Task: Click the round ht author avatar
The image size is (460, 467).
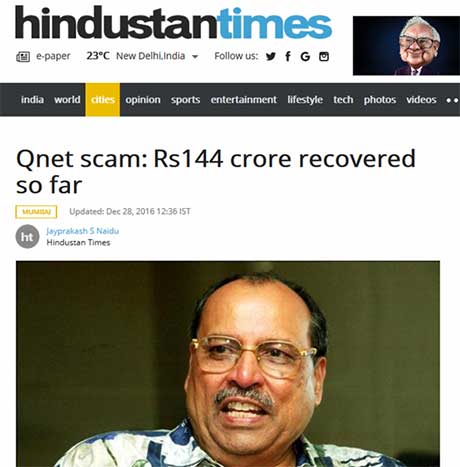Action: point(27,236)
